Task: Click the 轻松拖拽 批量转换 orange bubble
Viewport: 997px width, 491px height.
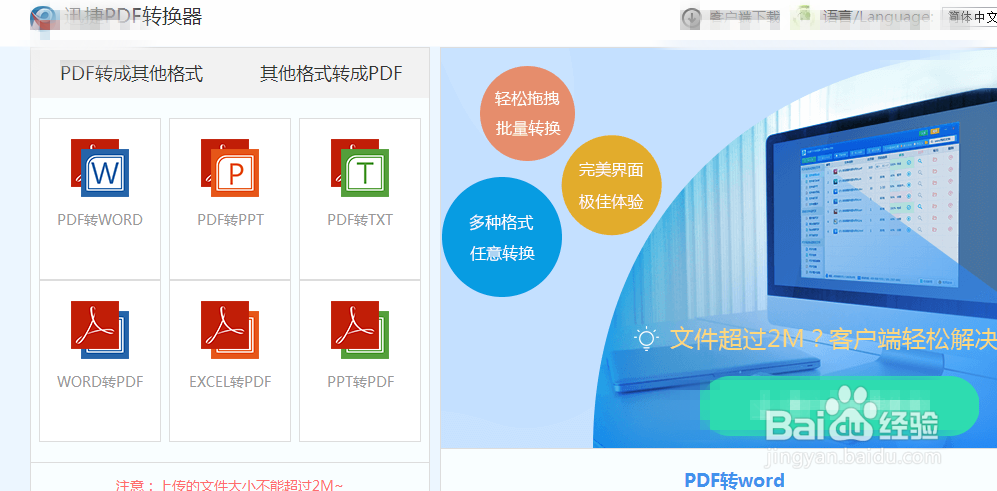Action: point(527,113)
